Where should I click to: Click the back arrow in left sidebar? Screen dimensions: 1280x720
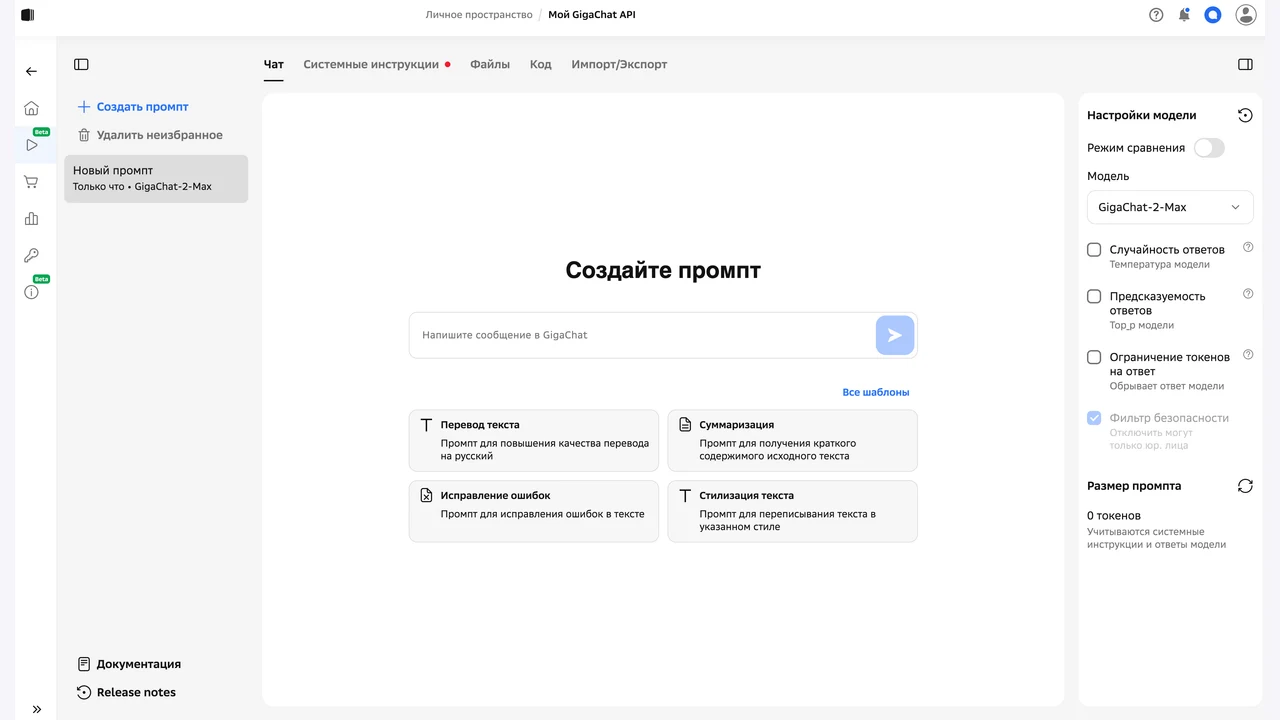[31, 71]
